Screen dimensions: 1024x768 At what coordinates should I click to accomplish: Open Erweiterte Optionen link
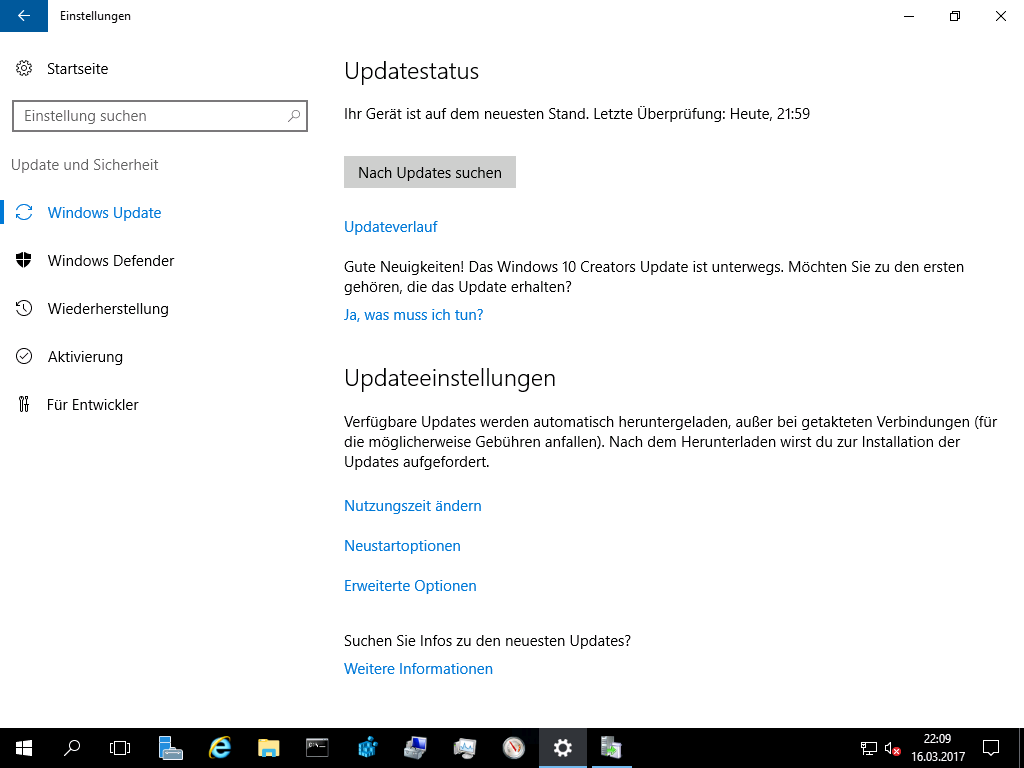pyautogui.click(x=410, y=586)
